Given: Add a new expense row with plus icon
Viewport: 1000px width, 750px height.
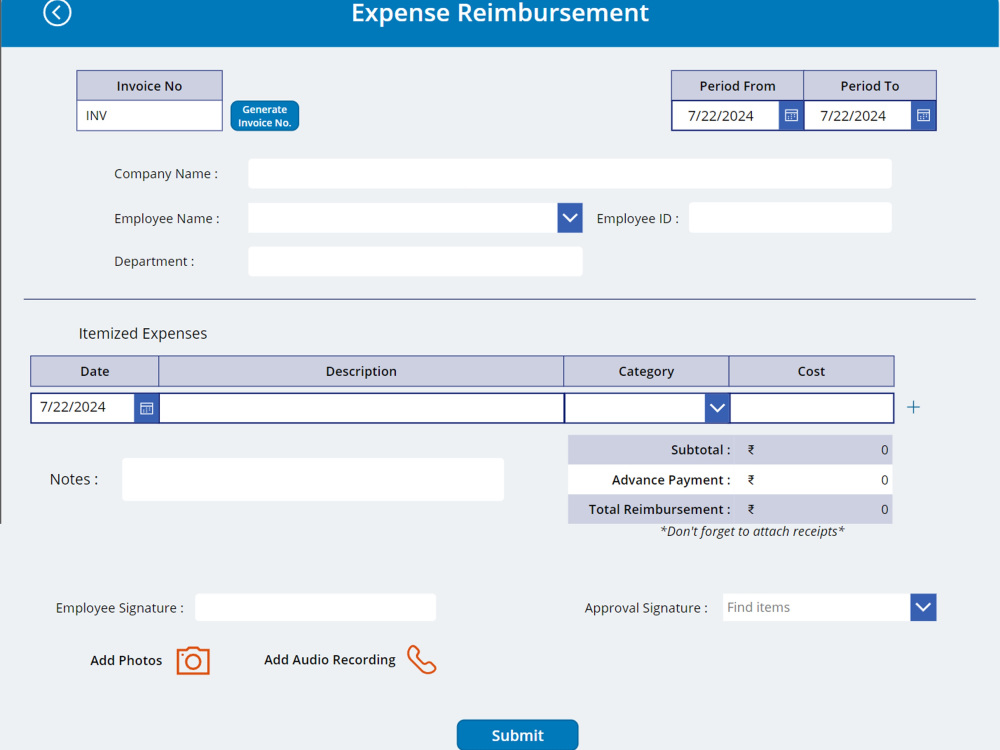Looking at the screenshot, I should point(913,408).
